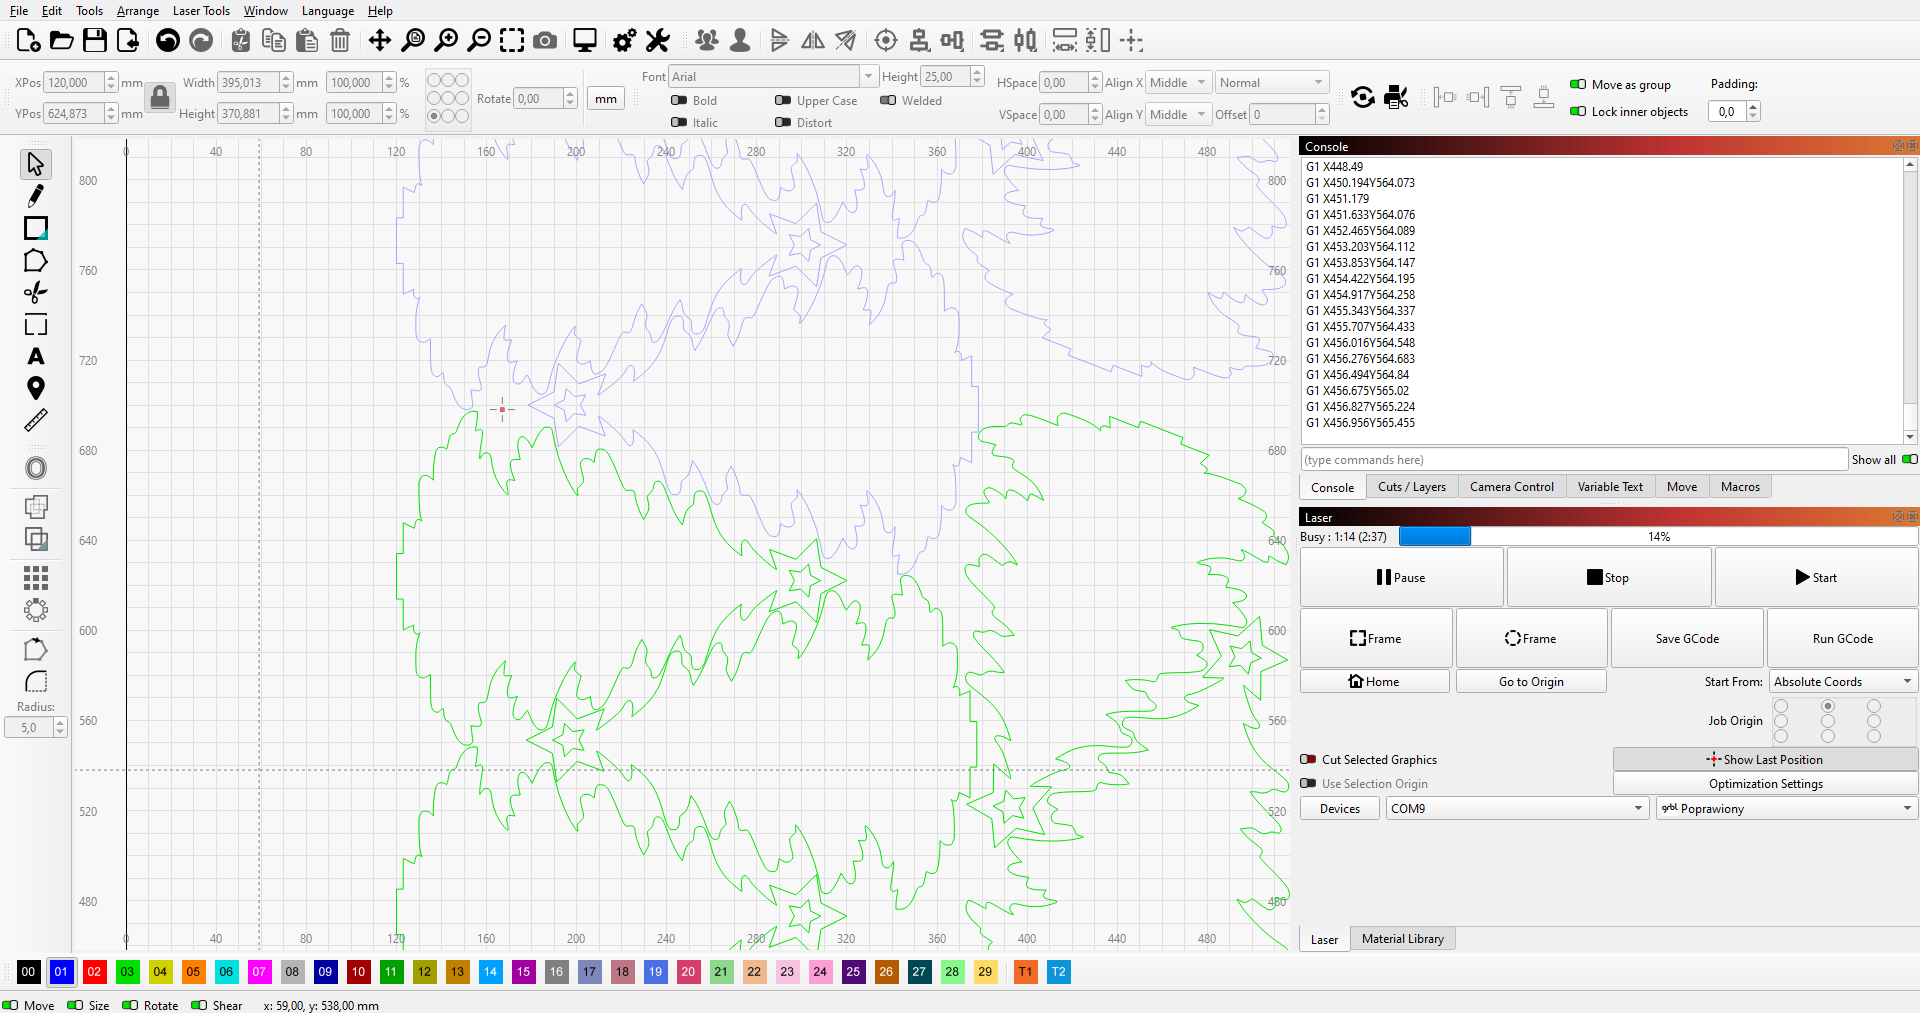The height and width of the screenshot is (1013, 1920).
Task: Expand the COM9 port dropdown
Action: coord(1516,809)
